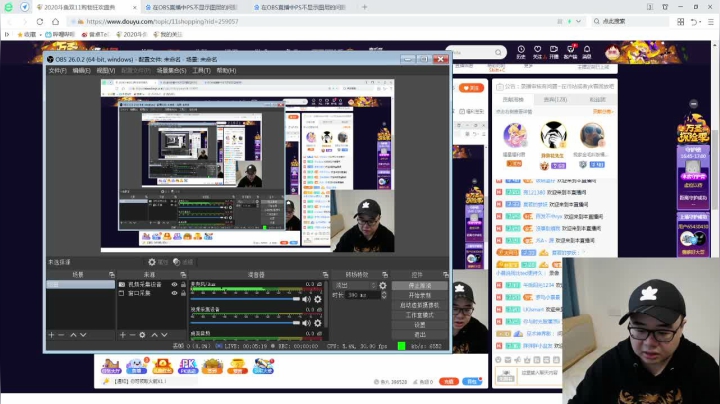Open settings gear for 视频采集设备 mixer channel
The image size is (720, 404).
(x=318, y=323)
